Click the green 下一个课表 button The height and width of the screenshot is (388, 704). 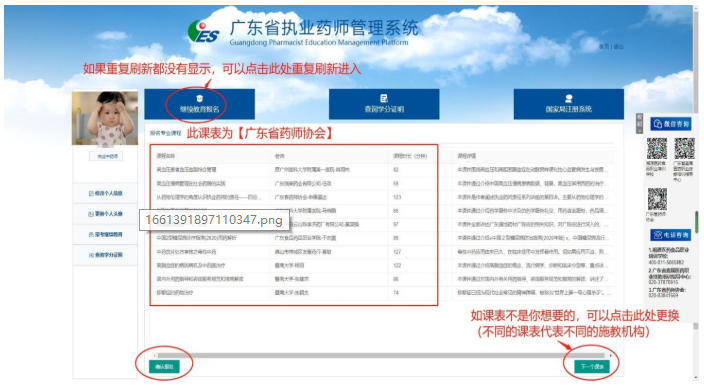pos(592,366)
